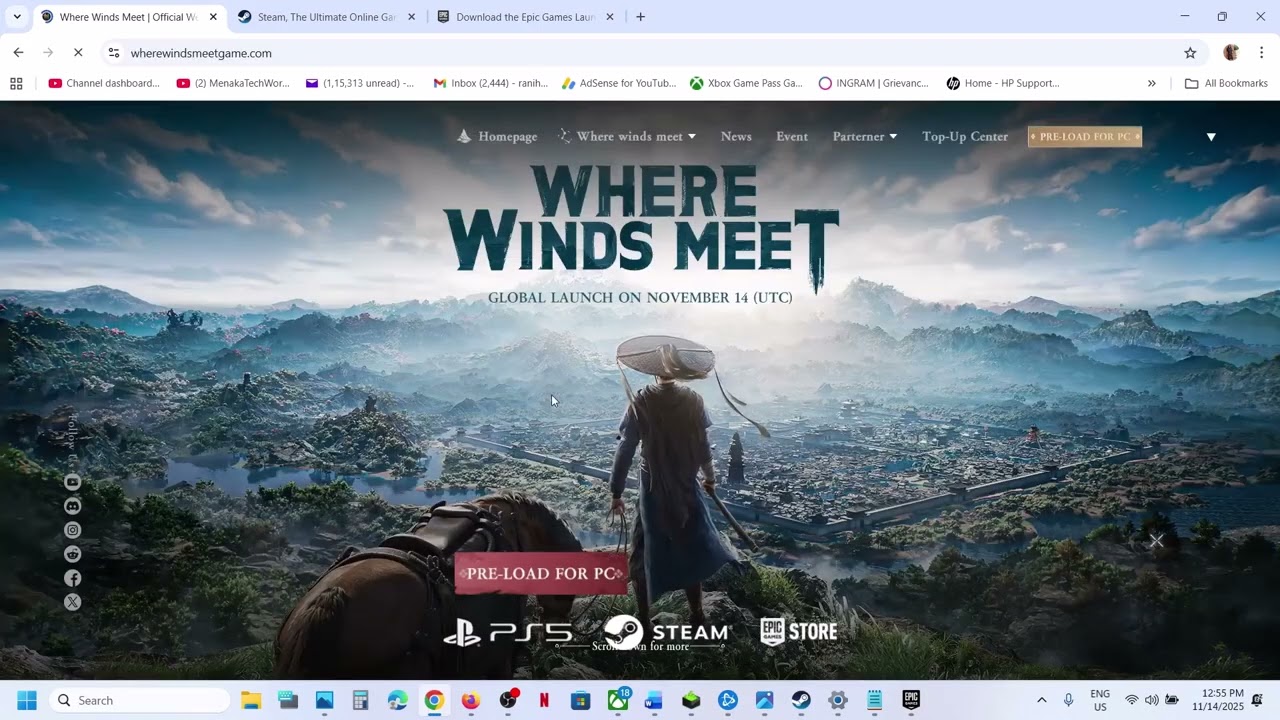Open the All Bookmarks folder

click(1226, 83)
